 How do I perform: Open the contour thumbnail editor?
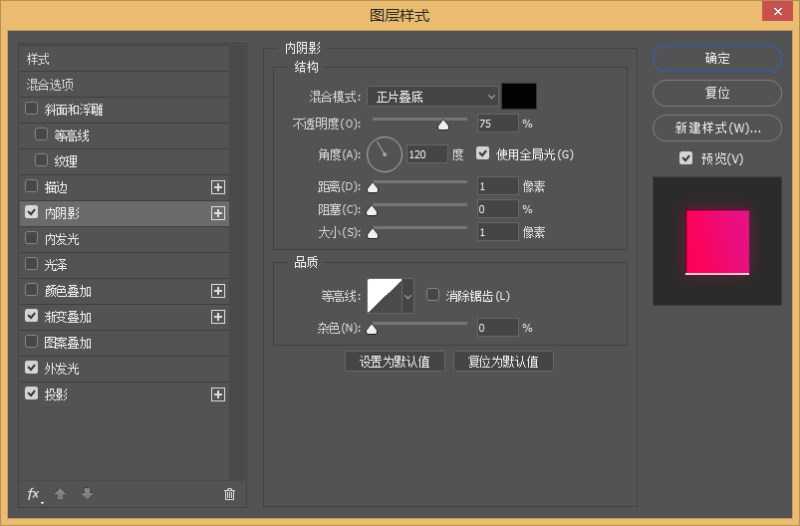[x=384, y=296]
